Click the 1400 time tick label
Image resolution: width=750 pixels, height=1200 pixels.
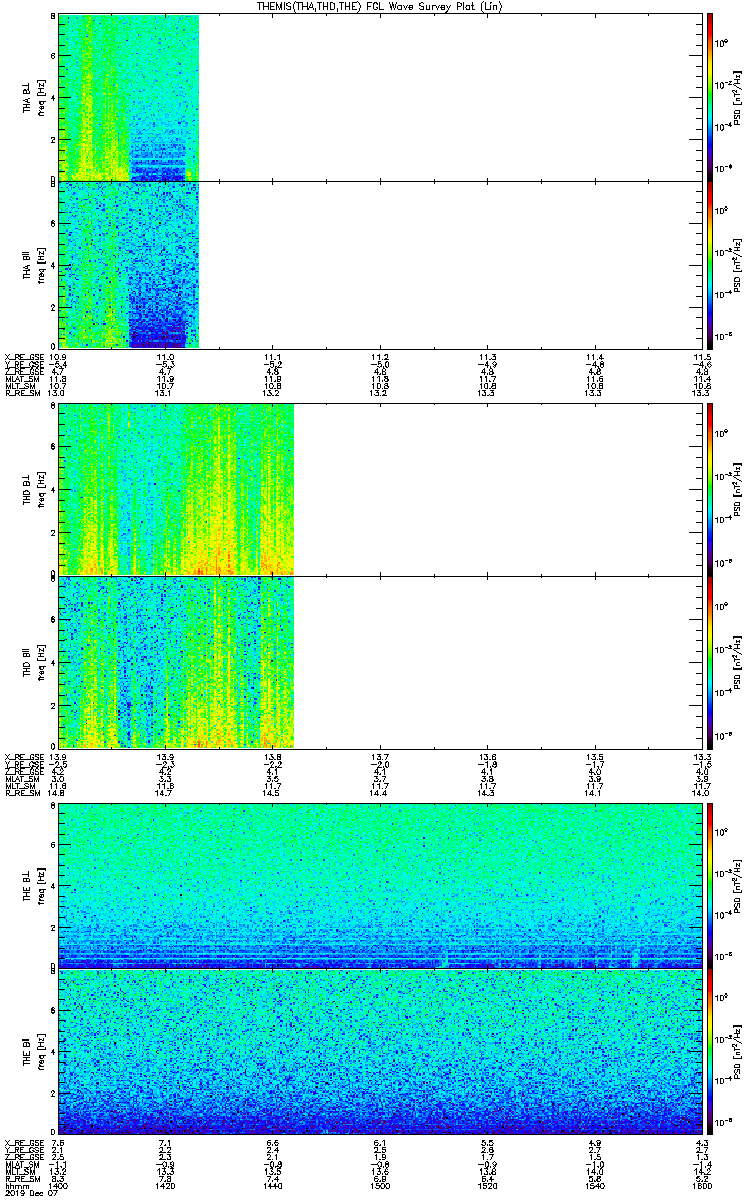coord(59,1186)
